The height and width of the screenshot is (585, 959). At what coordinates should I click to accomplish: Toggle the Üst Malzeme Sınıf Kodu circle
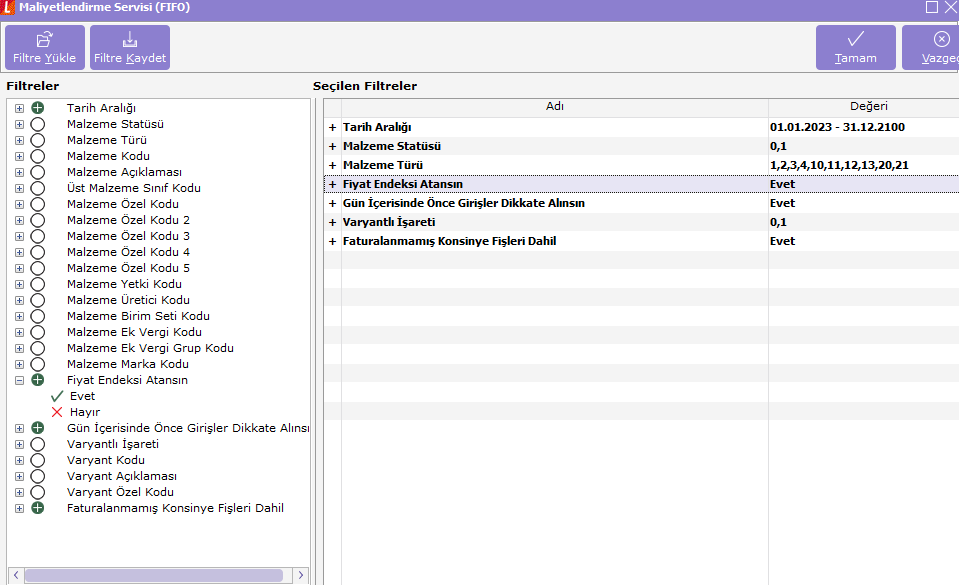38,188
